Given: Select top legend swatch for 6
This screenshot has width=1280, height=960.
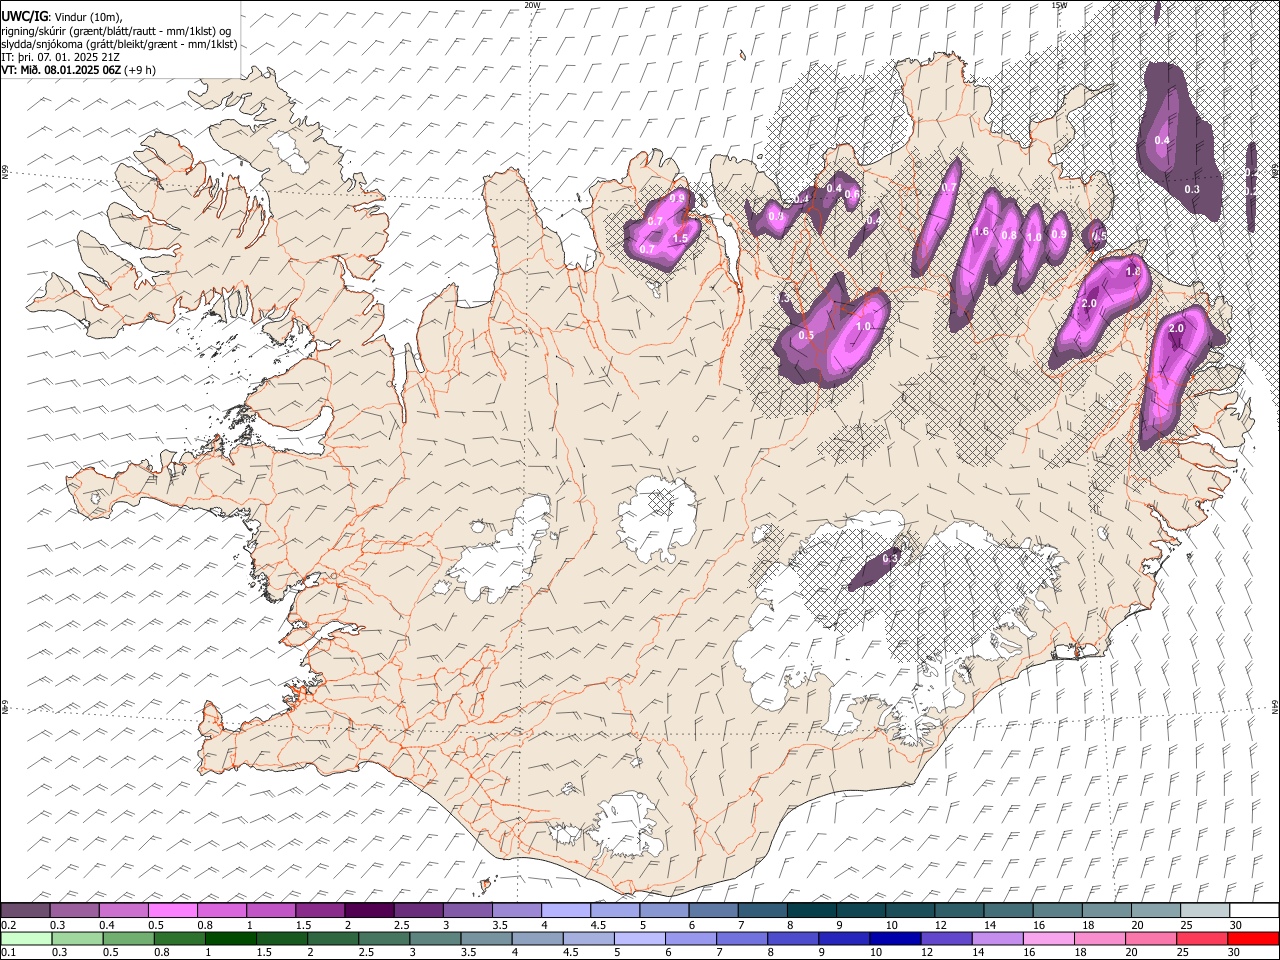Looking at the screenshot, I should click(x=713, y=910).
